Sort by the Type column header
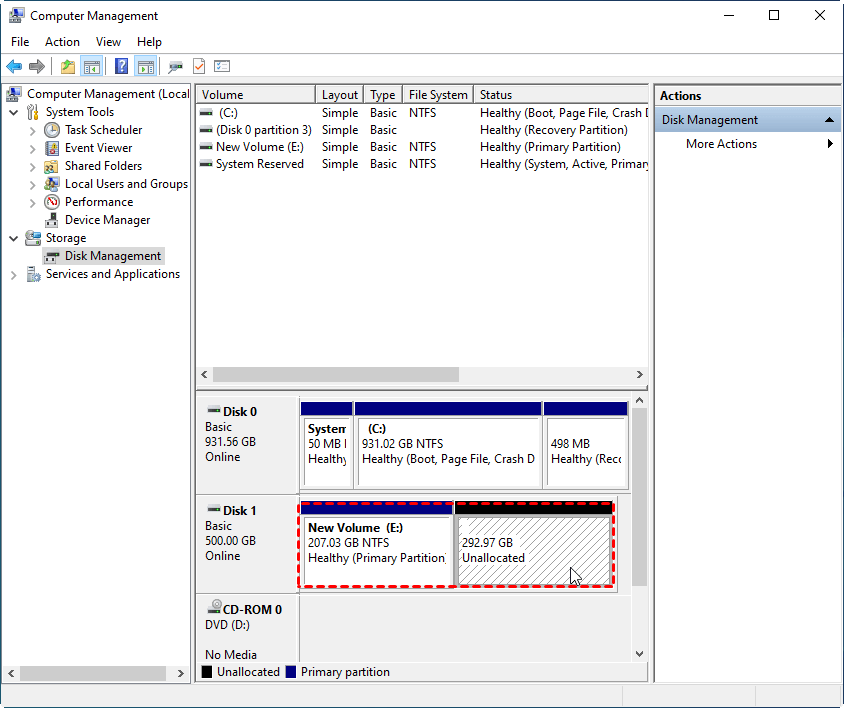Screen dimensions: 844x708 click(x=383, y=95)
